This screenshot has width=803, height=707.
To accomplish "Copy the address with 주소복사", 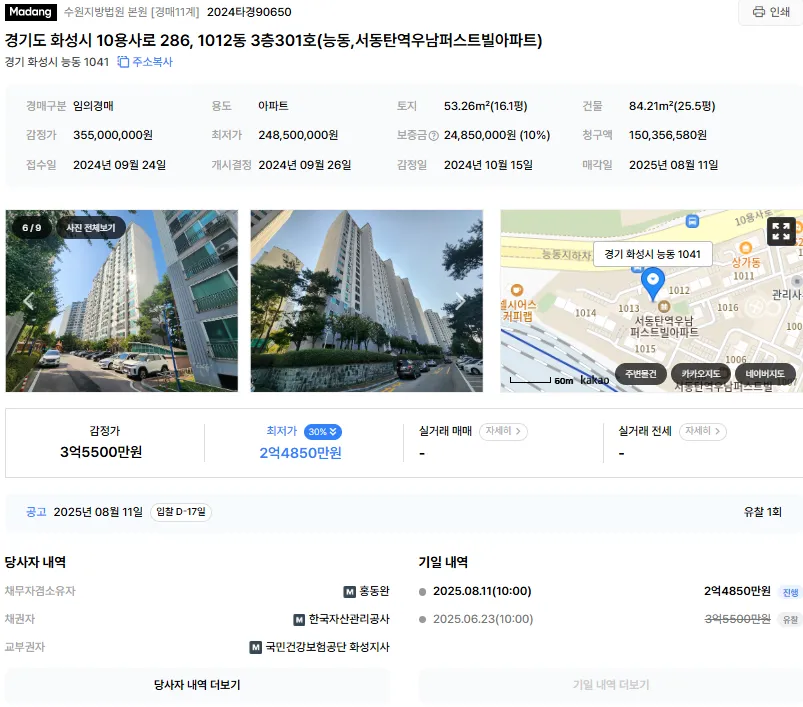I will click(145, 62).
